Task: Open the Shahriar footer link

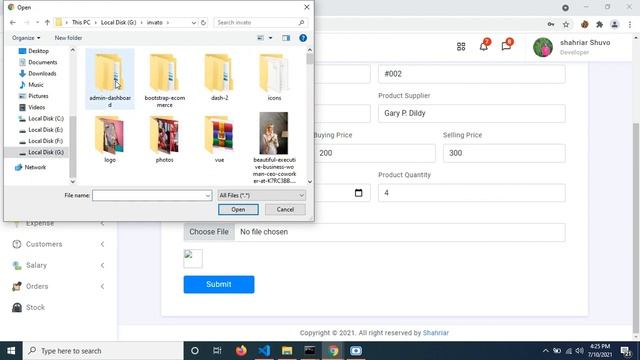Action: [x=436, y=333]
